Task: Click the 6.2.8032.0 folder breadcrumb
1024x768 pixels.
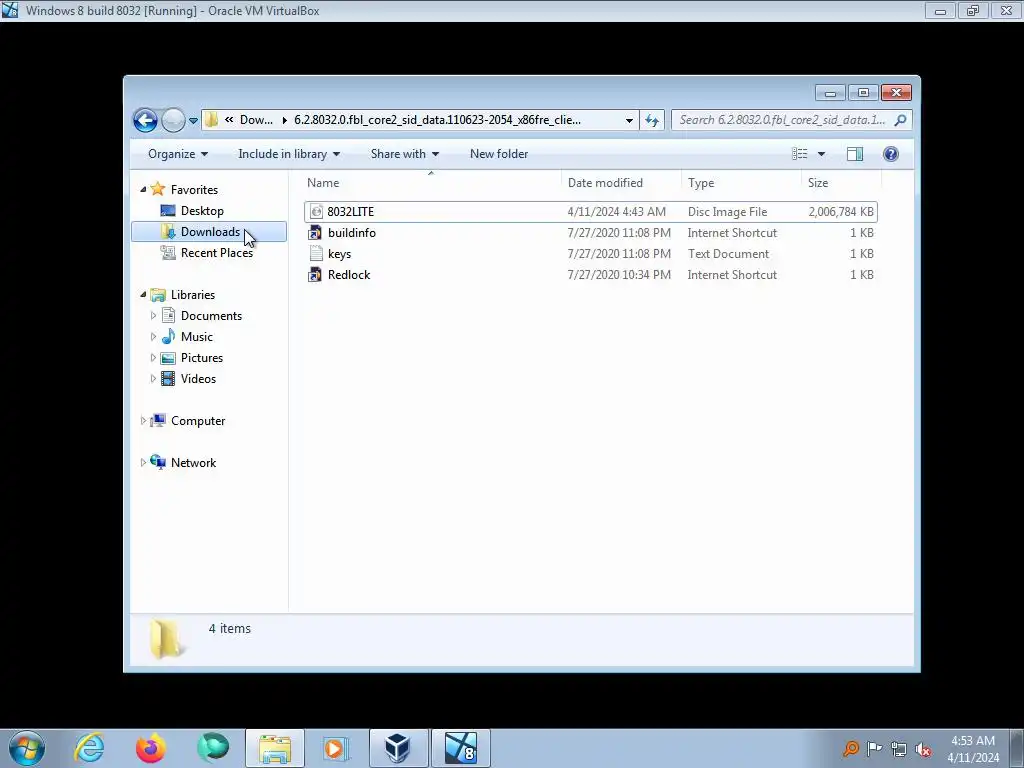Action: tap(438, 120)
